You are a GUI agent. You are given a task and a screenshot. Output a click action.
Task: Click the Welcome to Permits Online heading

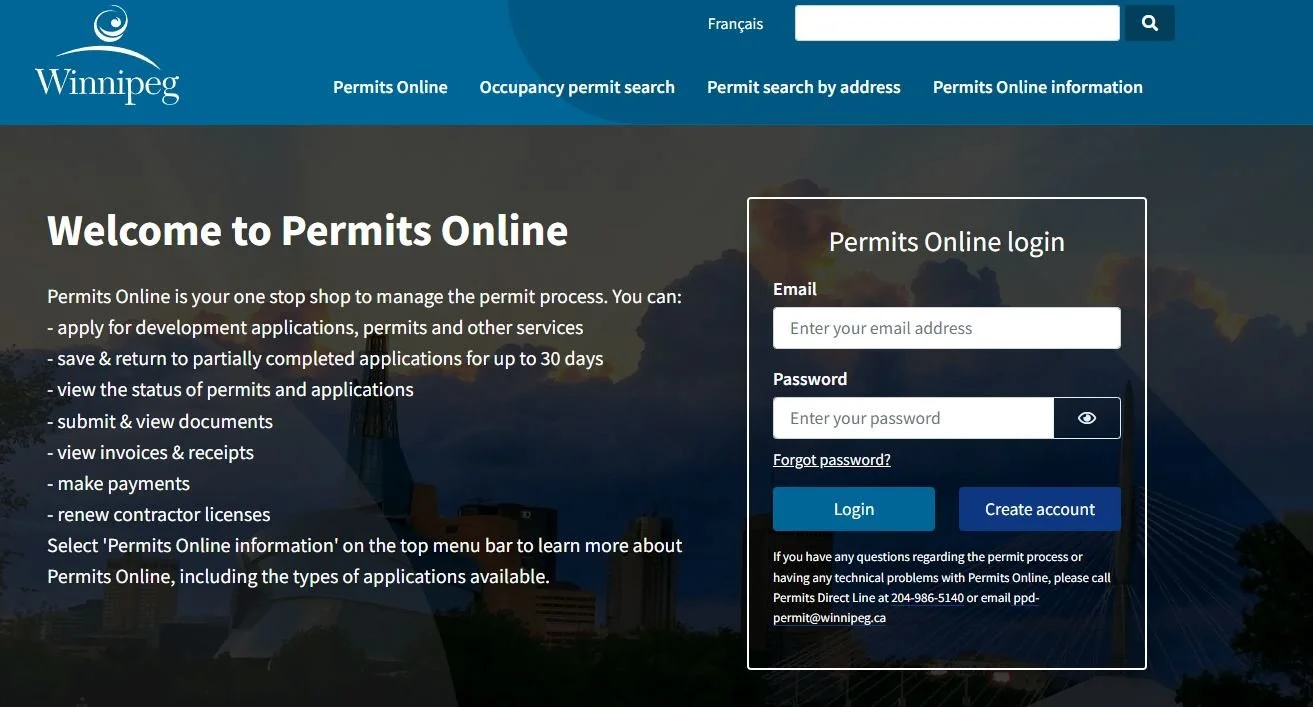tap(308, 230)
